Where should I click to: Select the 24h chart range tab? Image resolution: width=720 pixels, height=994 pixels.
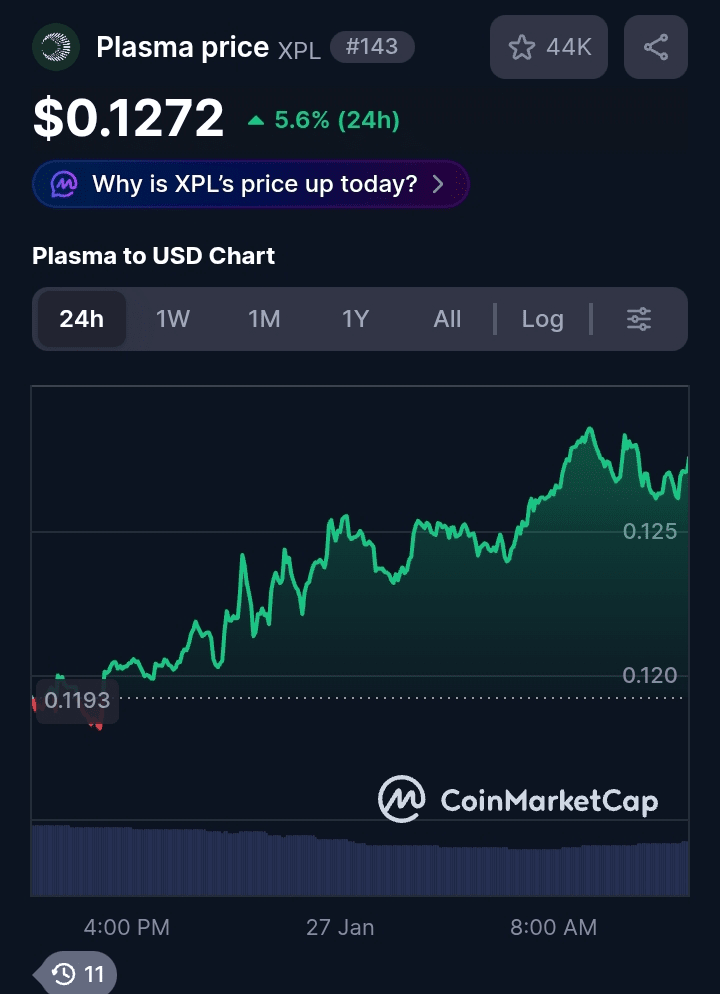(x=81, y=319)
